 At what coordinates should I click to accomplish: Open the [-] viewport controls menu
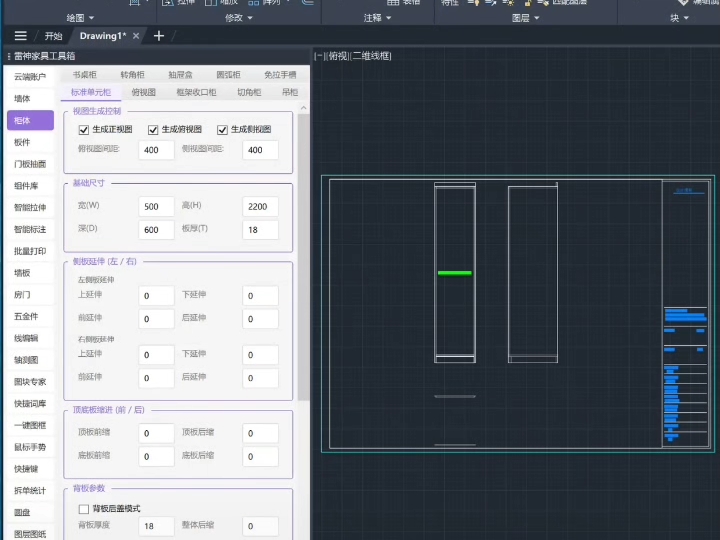pyautogui.click(x=319, y=56)
